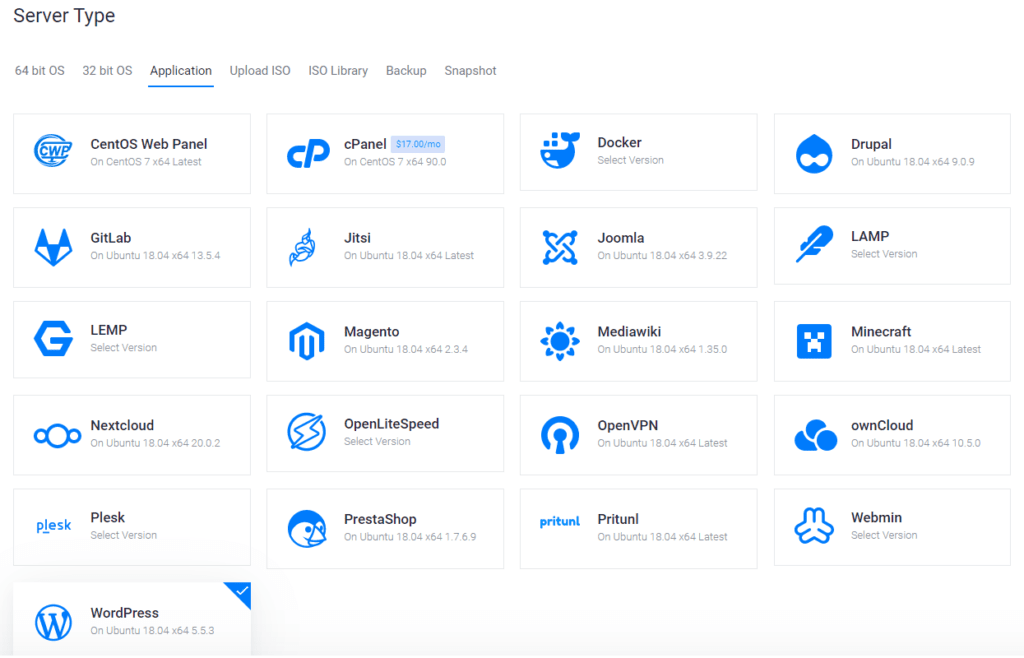This screenshot has height=658, width=1024.
Task: Click the Drupal drop icon
Action: click(x=814, y=153)
